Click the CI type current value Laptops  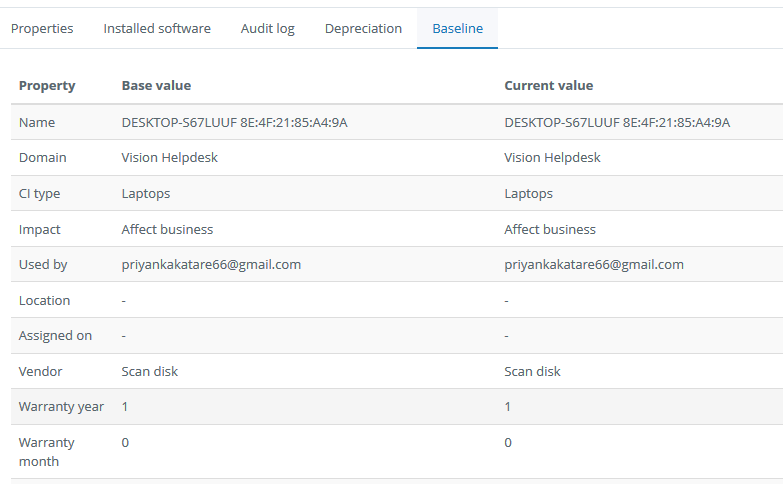528,193
